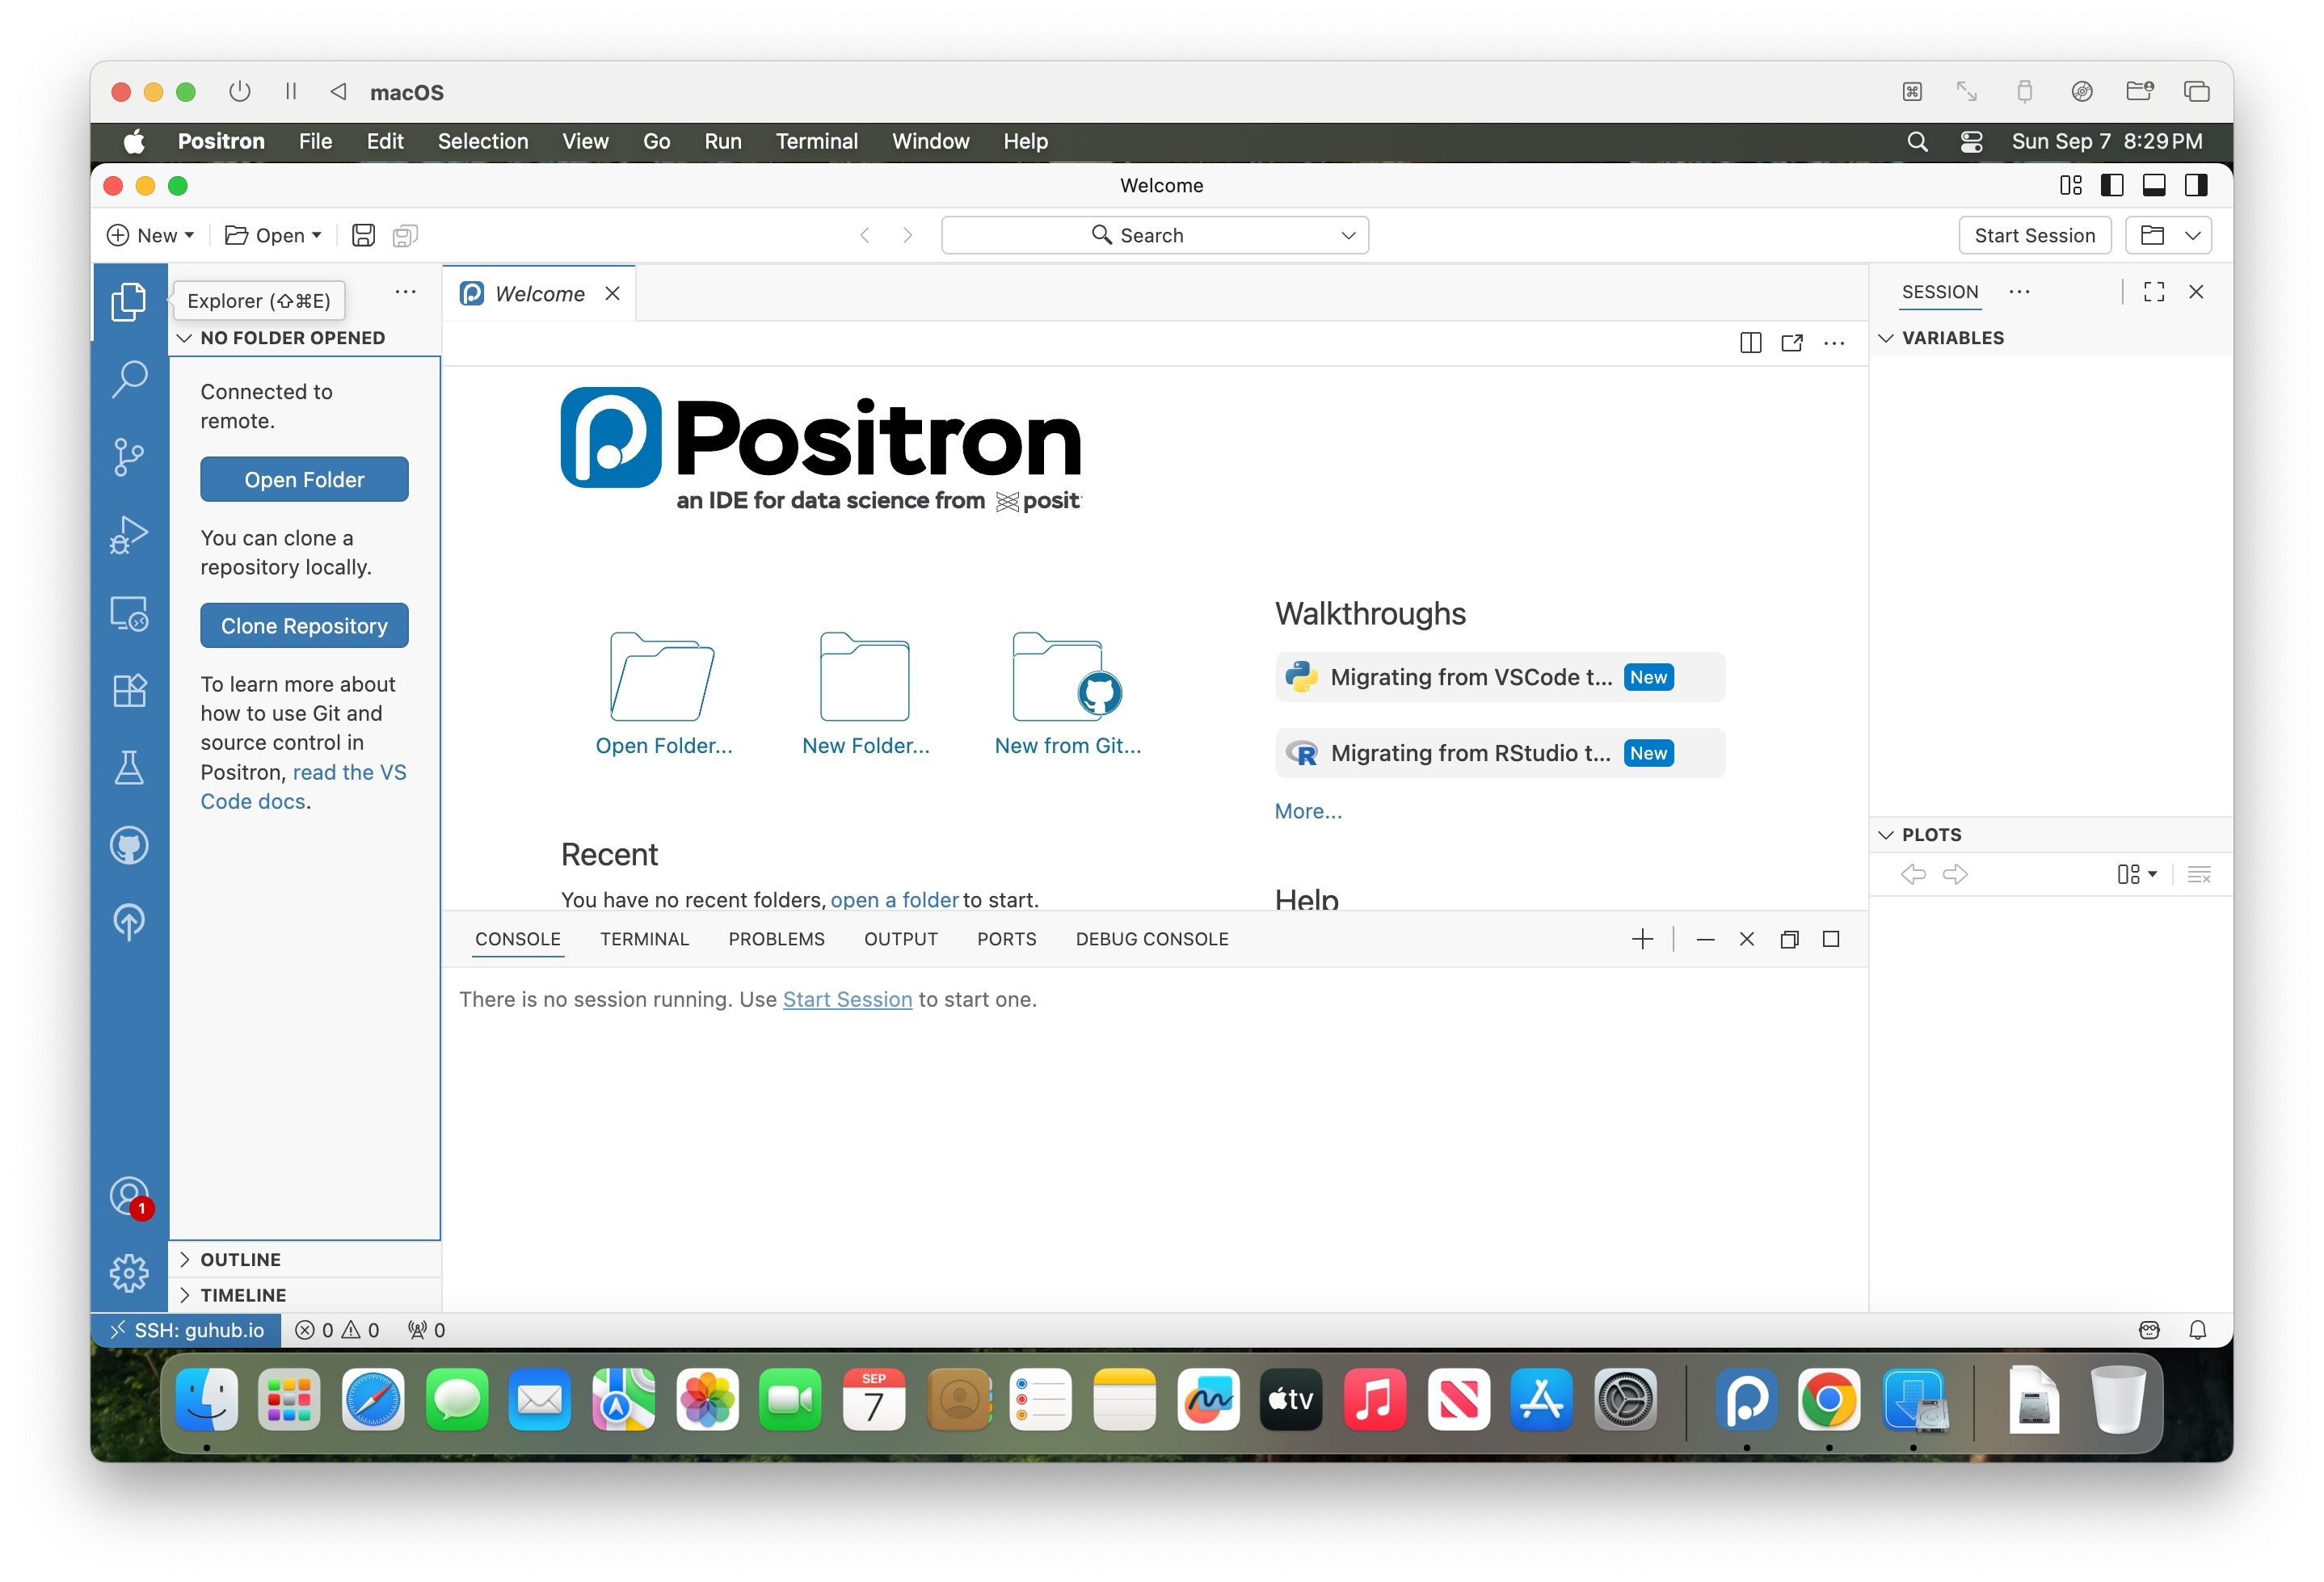Image resolution: width=2324 pixels, height=1582 pixels.
Task: Add a new console with plus icon
Action: pos(1642,939)
